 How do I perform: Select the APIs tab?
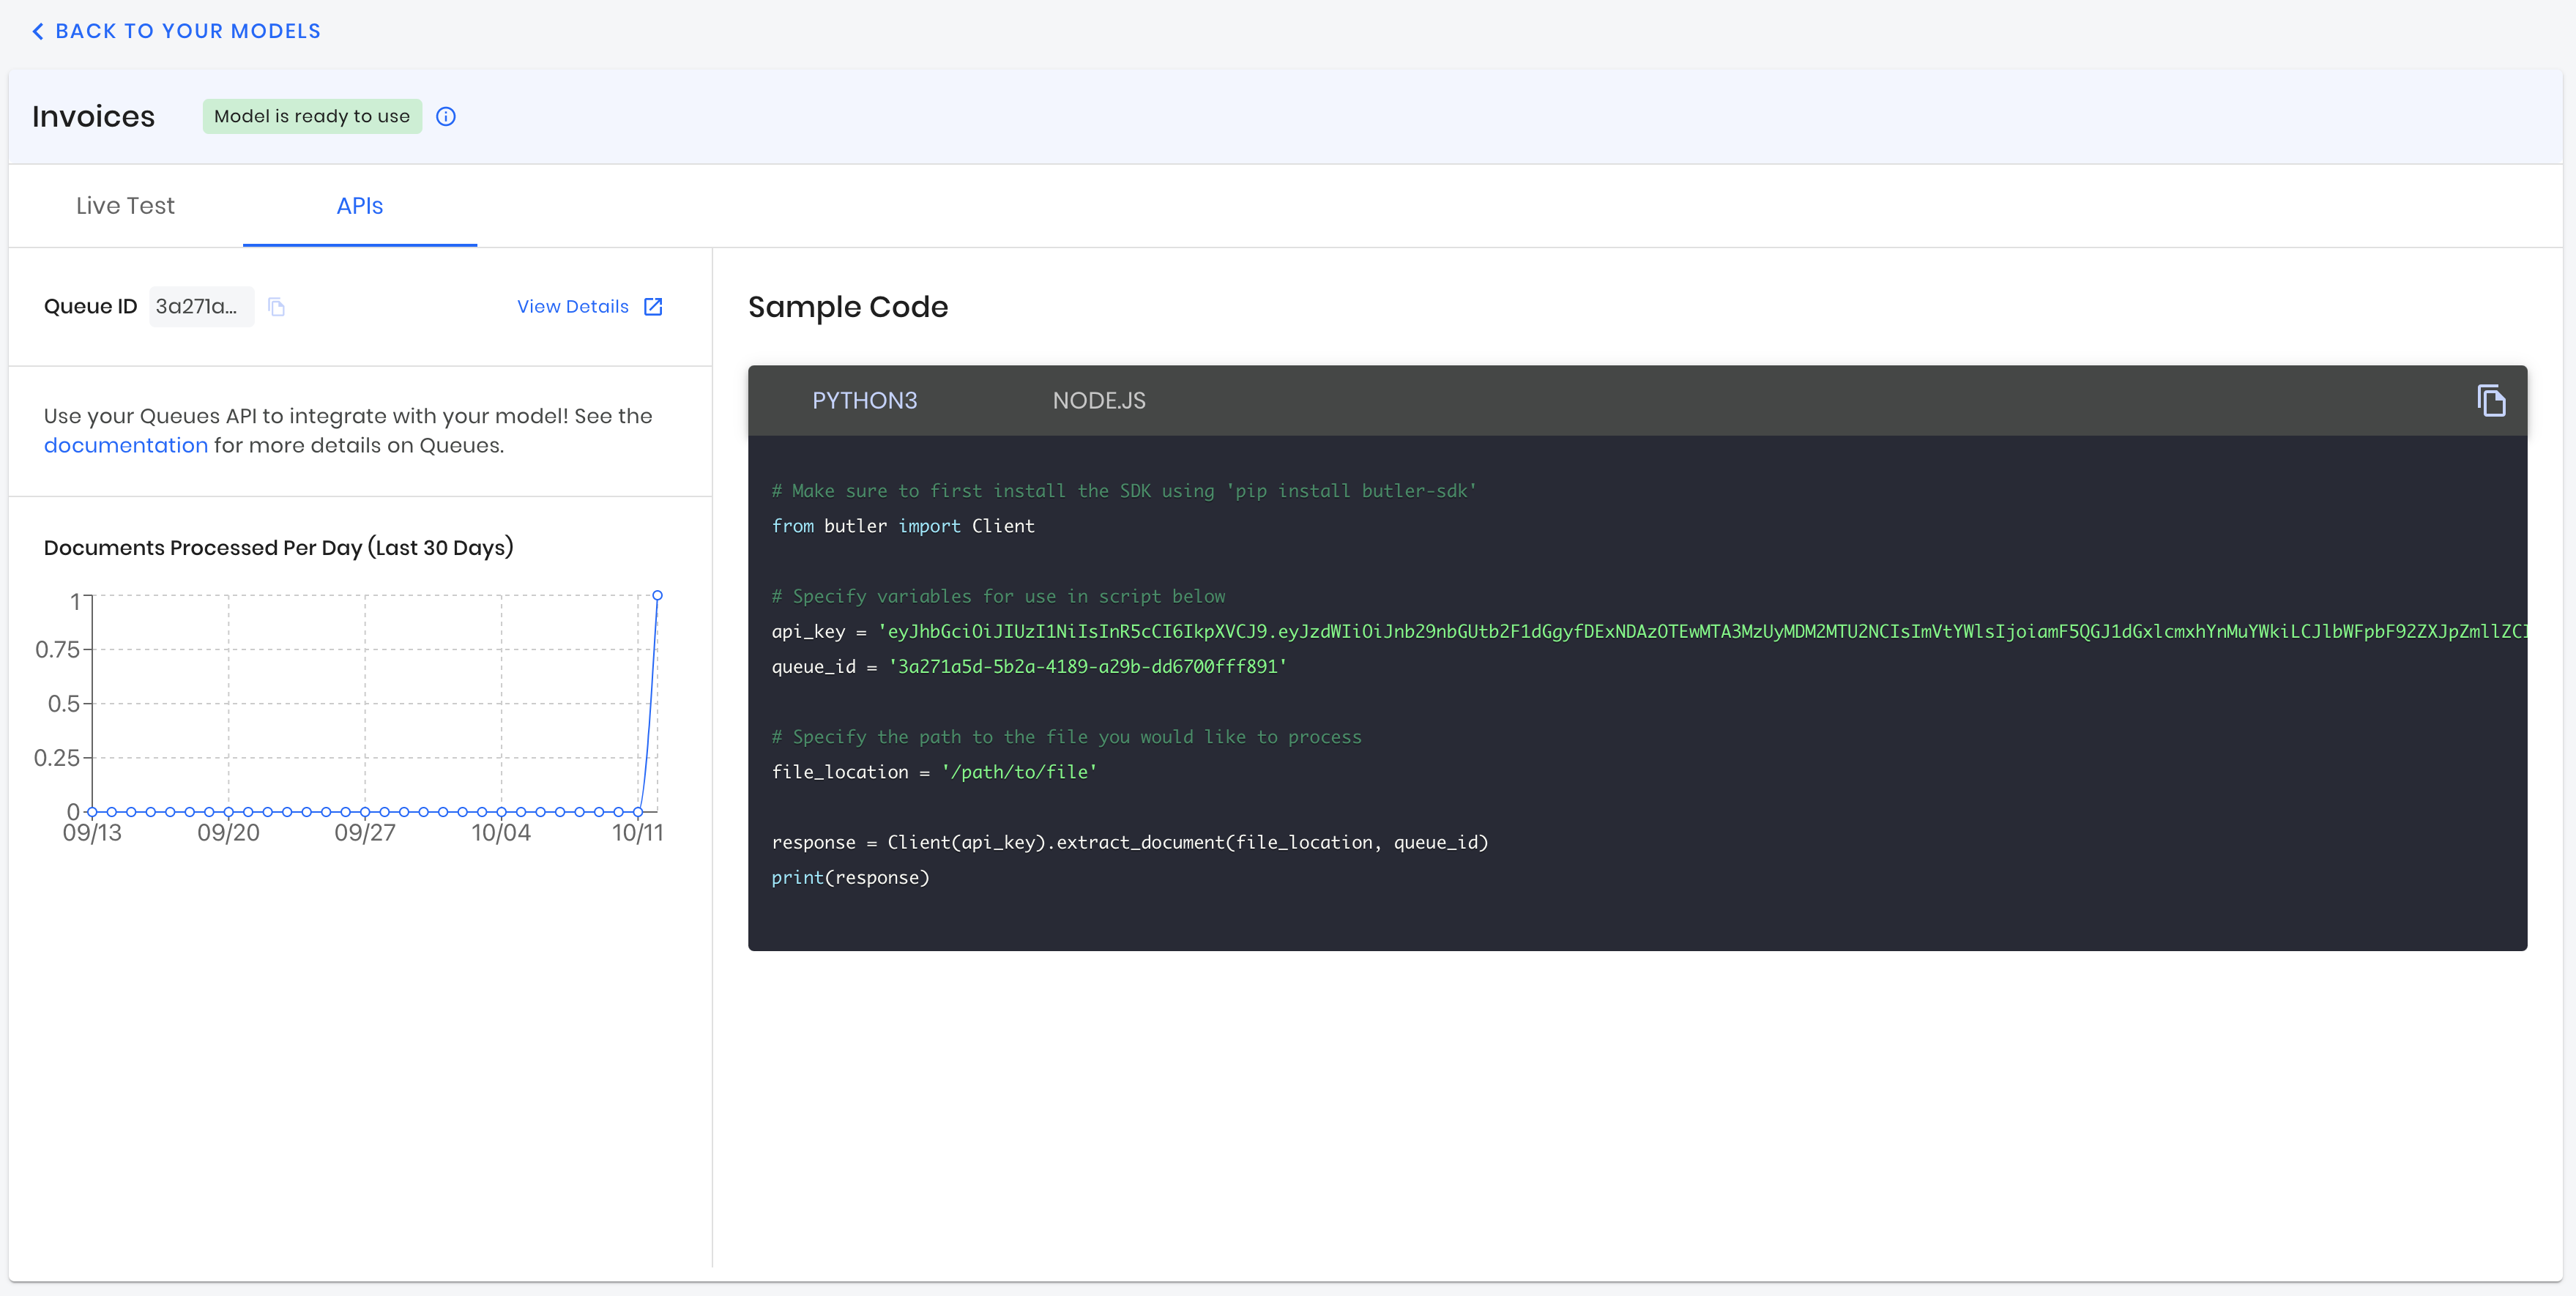click(x=359, y=206)
